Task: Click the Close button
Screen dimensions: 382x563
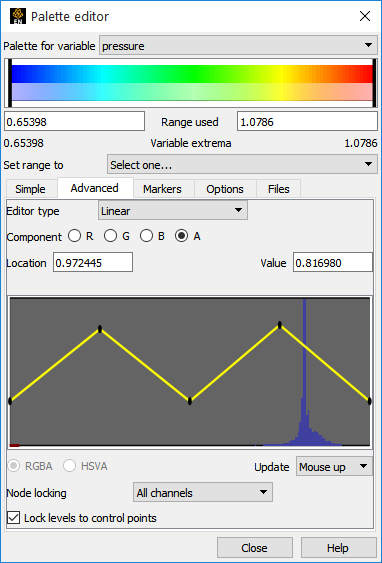Action: pyautogui.click(x=255, y=548)
